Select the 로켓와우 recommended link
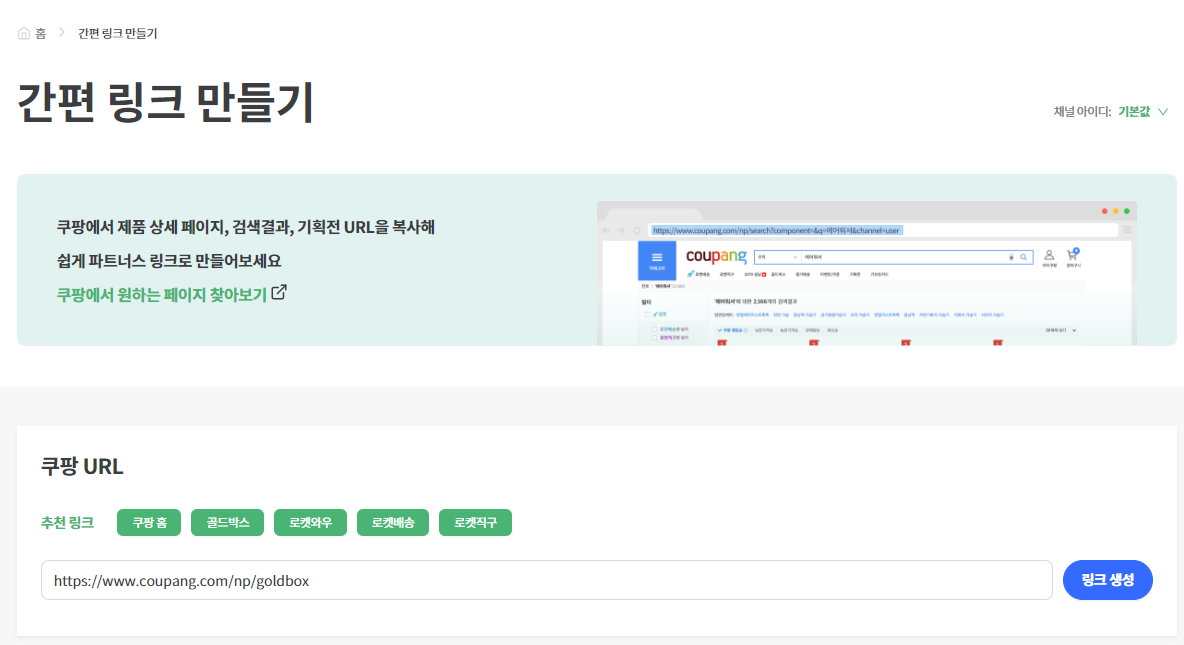1184x645 pixels. pyautogui.click(x=310, y=523)
